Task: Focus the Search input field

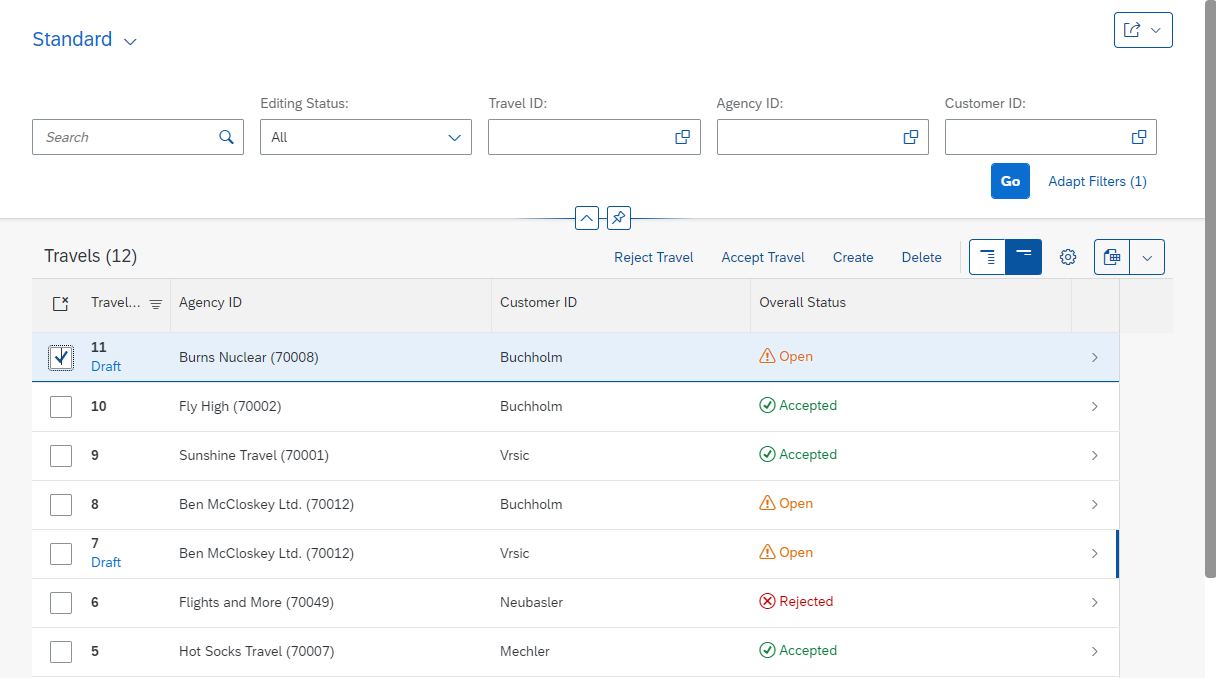Action: coord(138,137)
